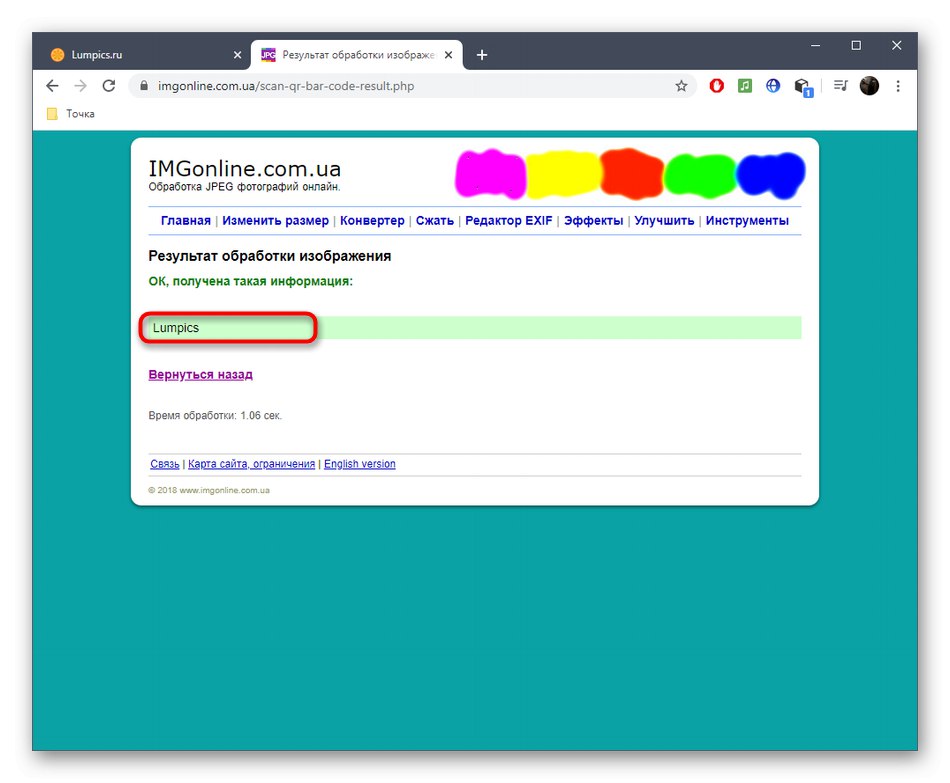Open Редактор EXIF menu link
Image resolution: width=950 pixels, height=783 pixels.
pyautogui.click(x=508, y=221)
